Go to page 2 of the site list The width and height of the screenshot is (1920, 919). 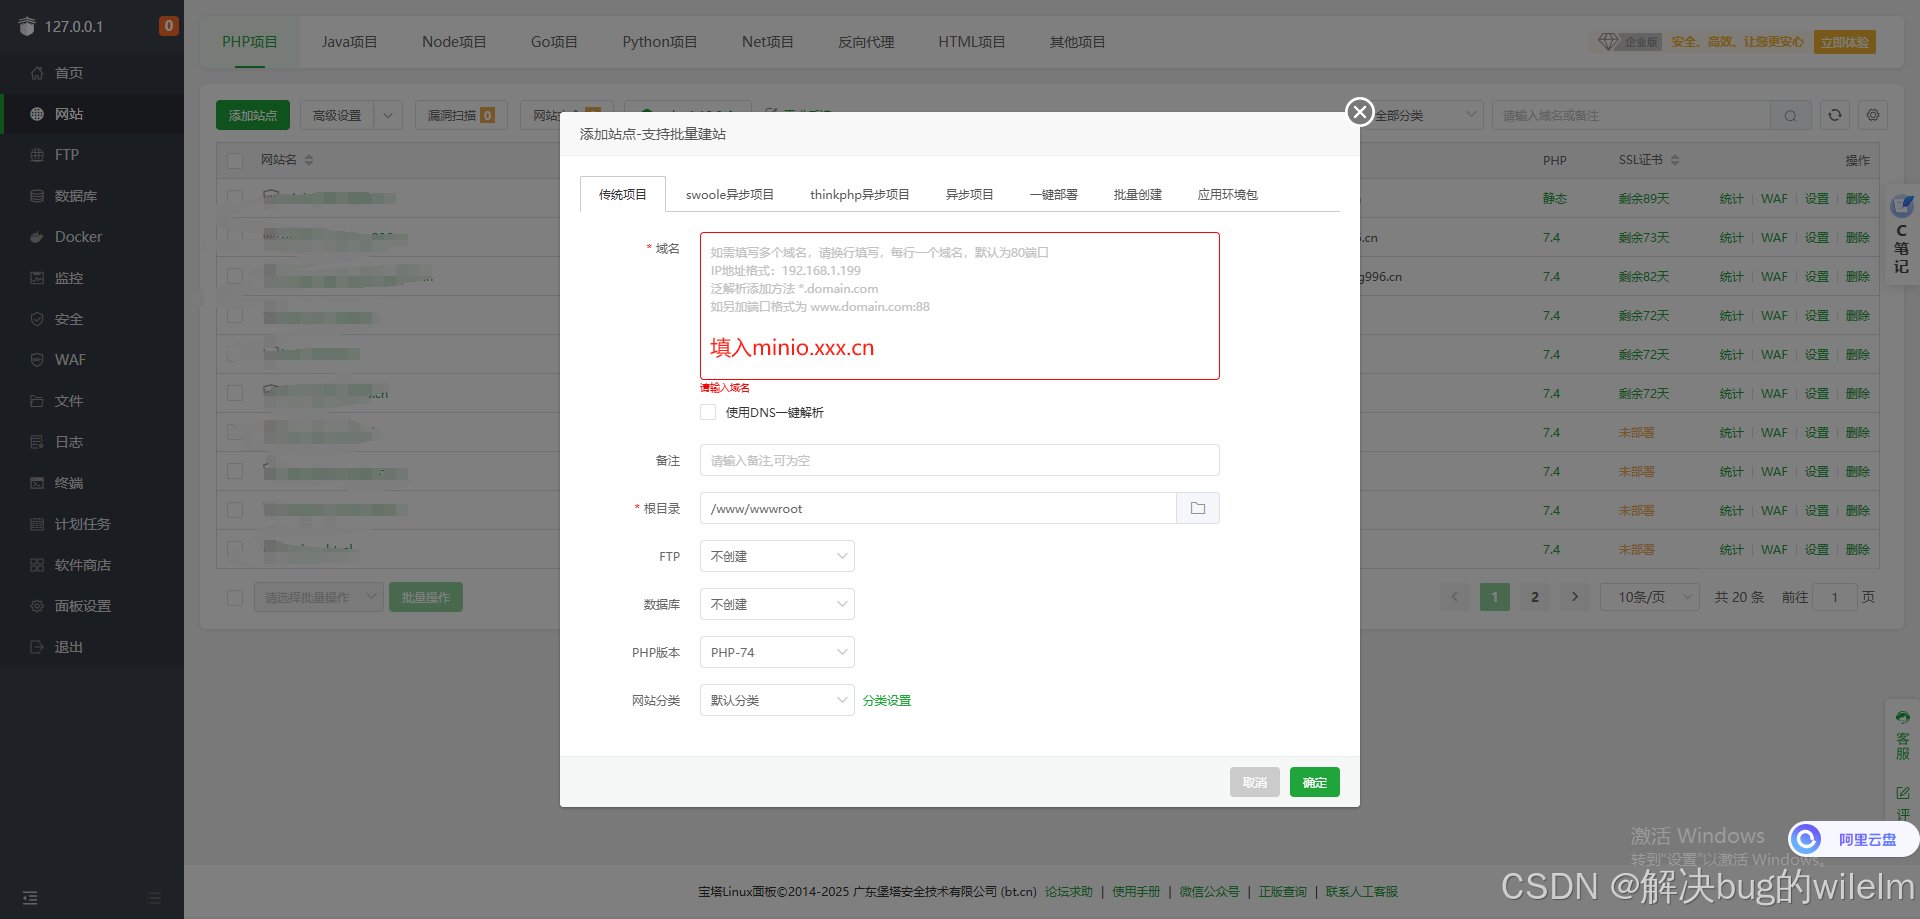tap(1534, 597)
